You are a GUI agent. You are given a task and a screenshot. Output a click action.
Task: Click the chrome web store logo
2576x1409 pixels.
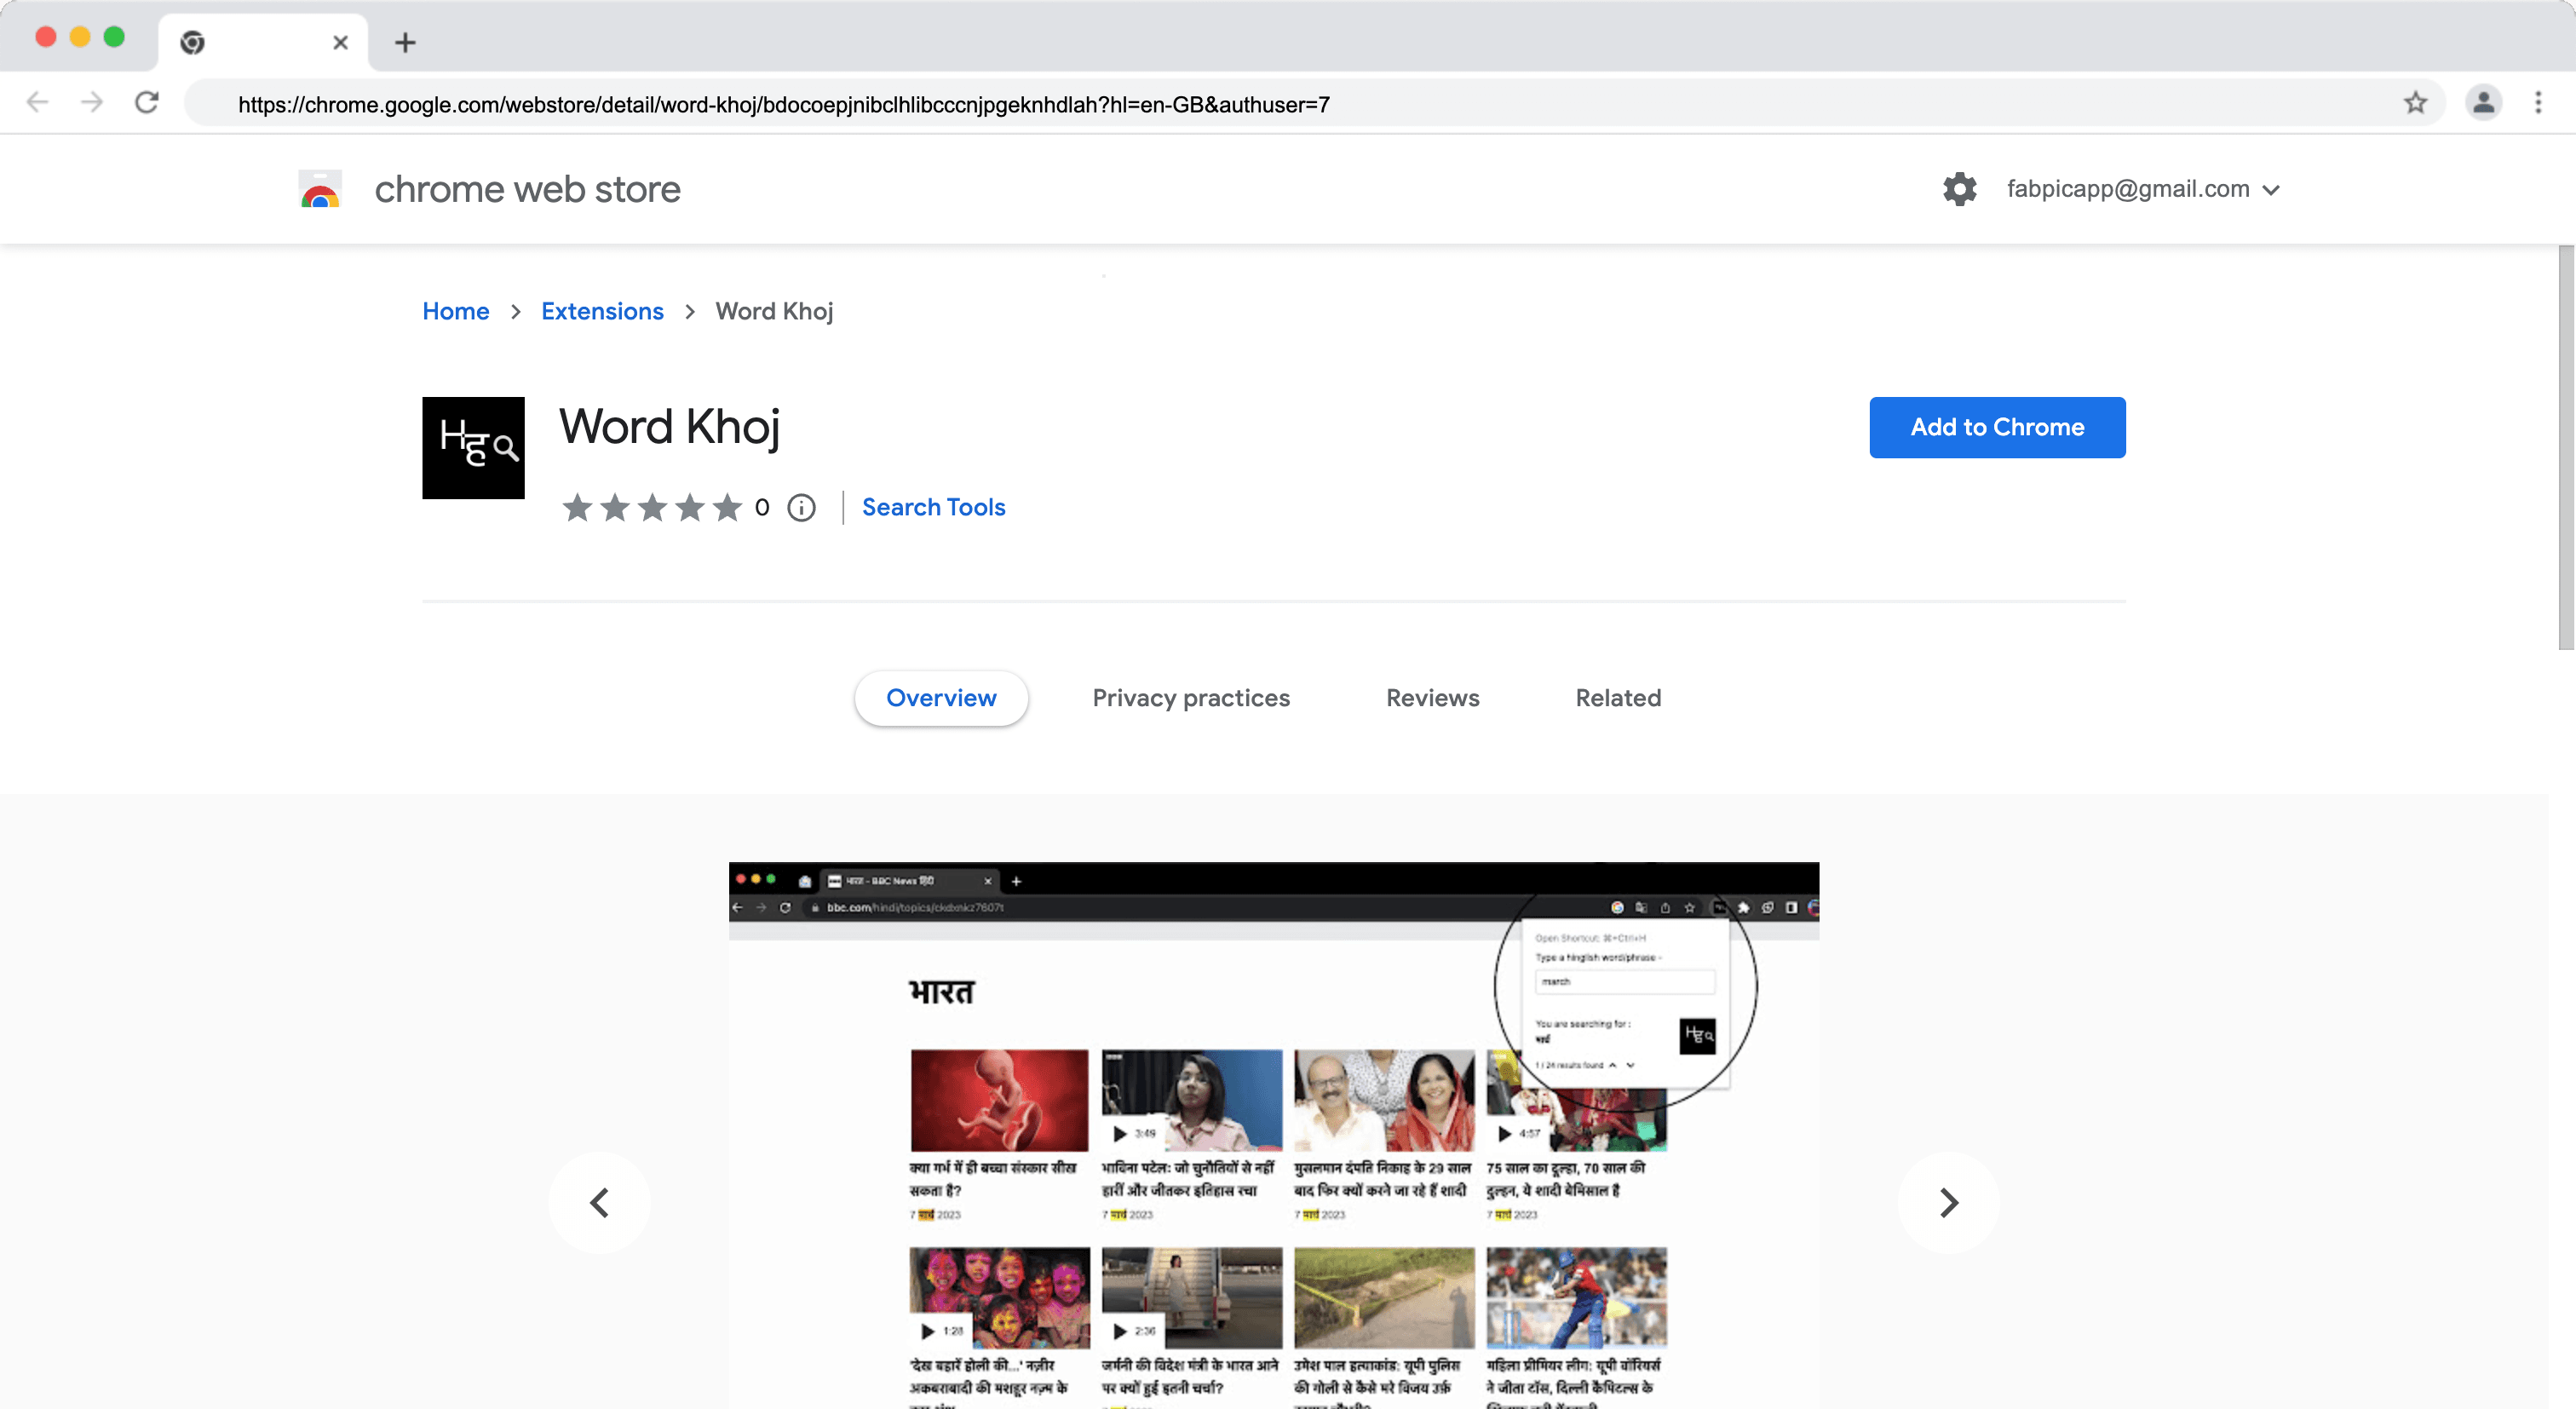(x=321, y=189)
